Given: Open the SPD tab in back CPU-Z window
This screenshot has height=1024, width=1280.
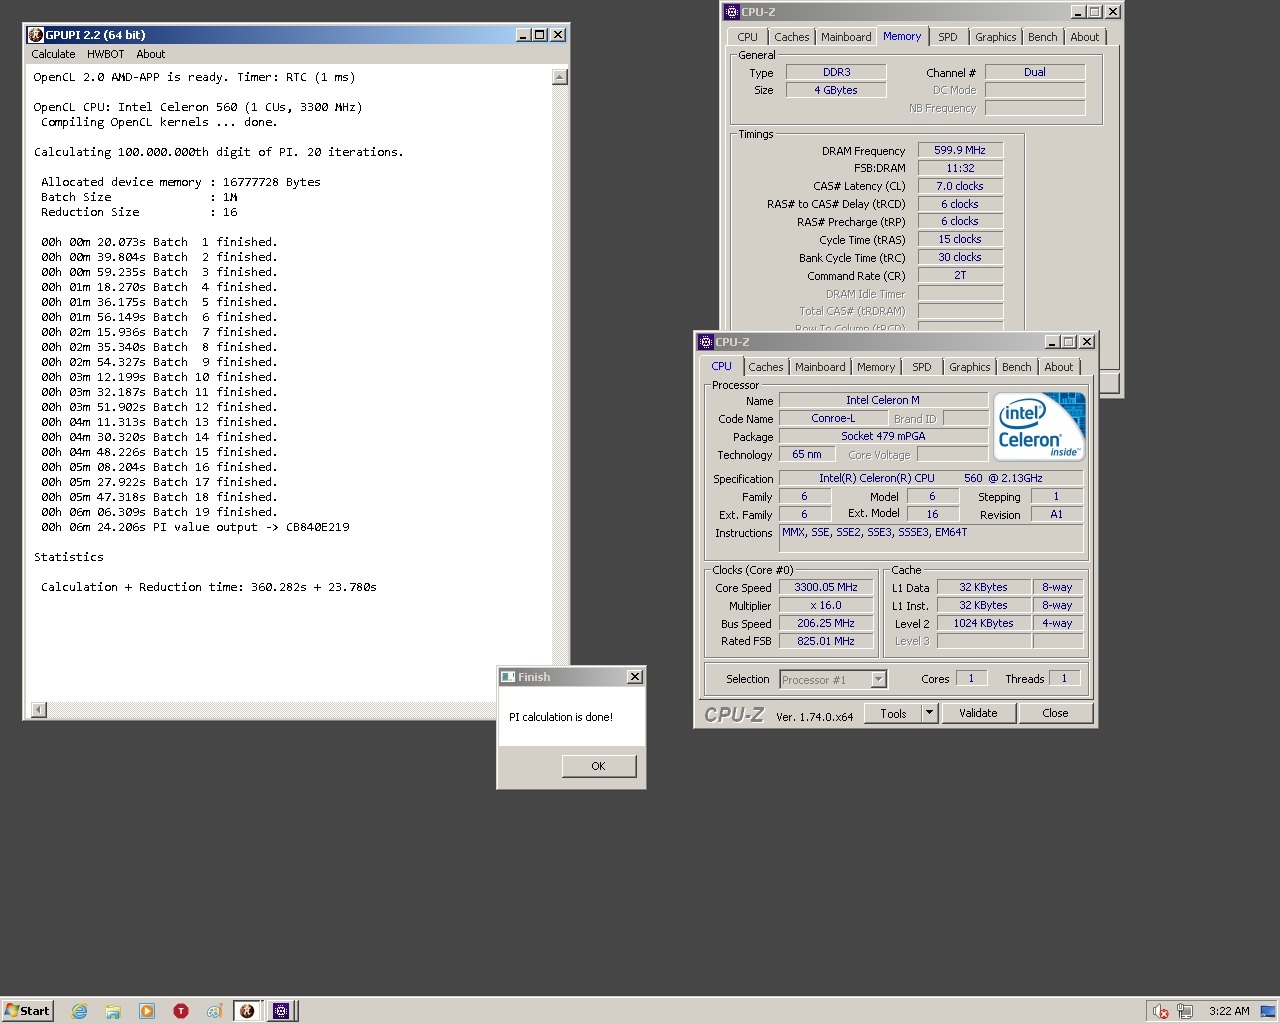Looking at the screenshot, I should [x=948, y=37].
